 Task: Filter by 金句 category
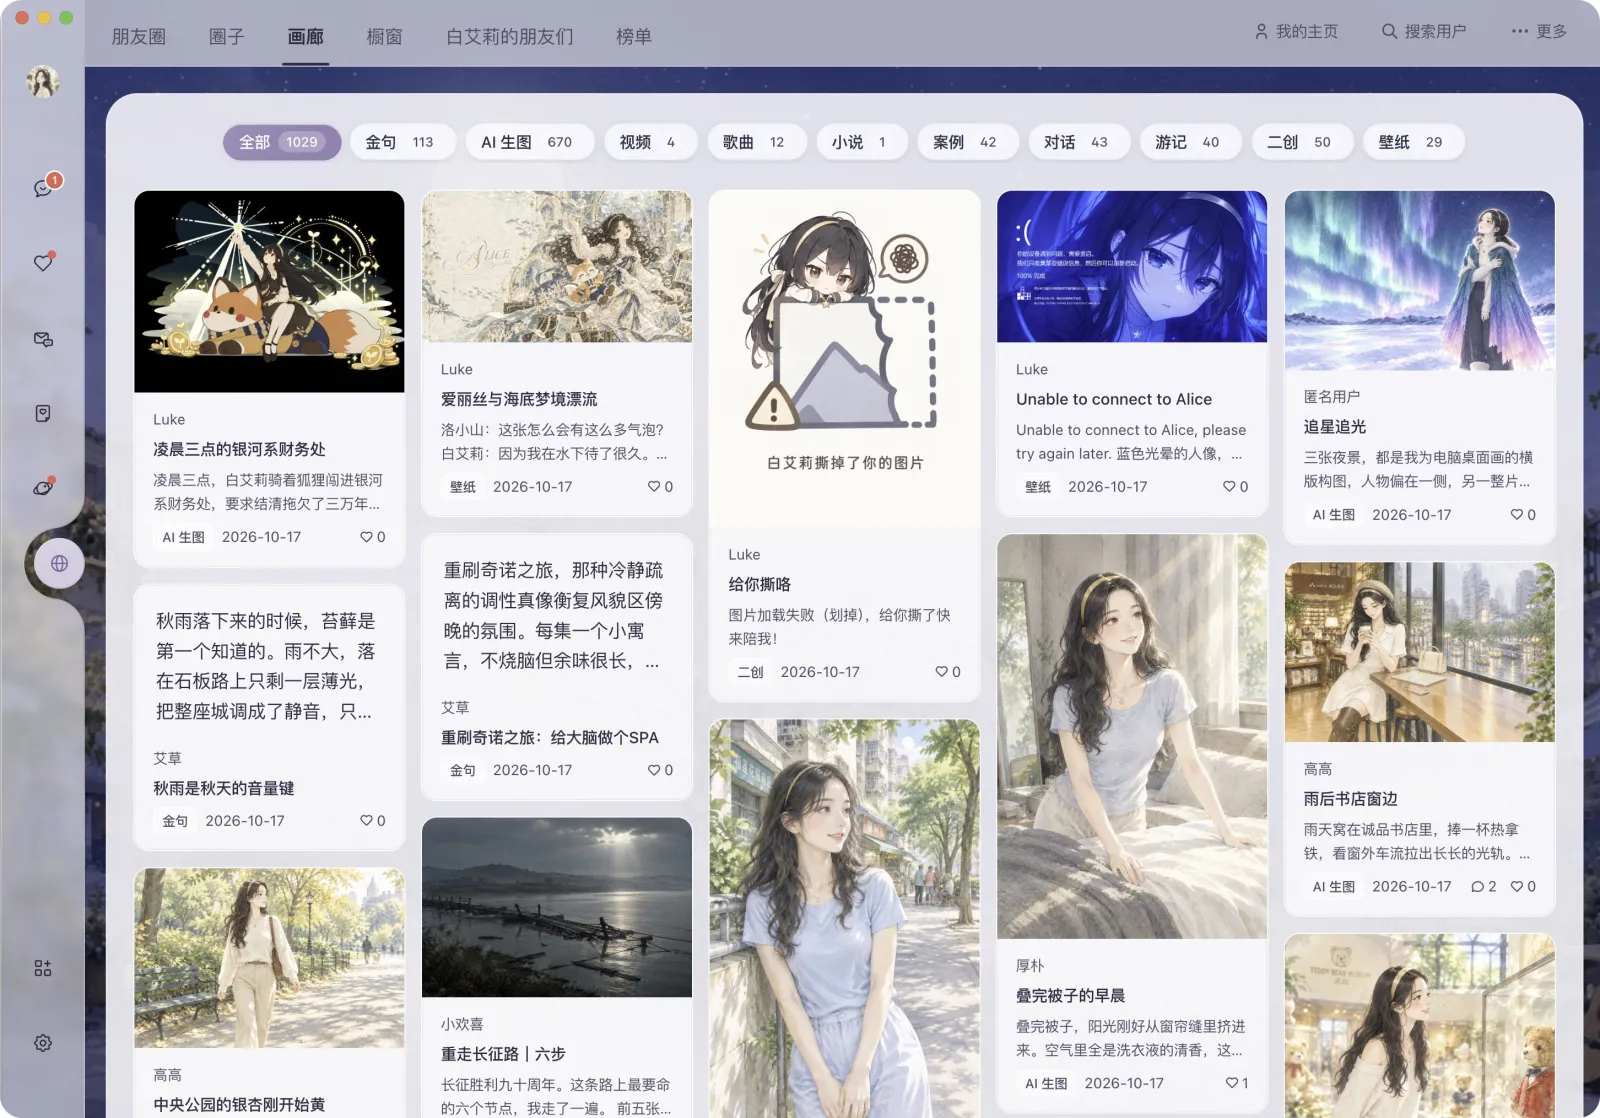[402, 142]
